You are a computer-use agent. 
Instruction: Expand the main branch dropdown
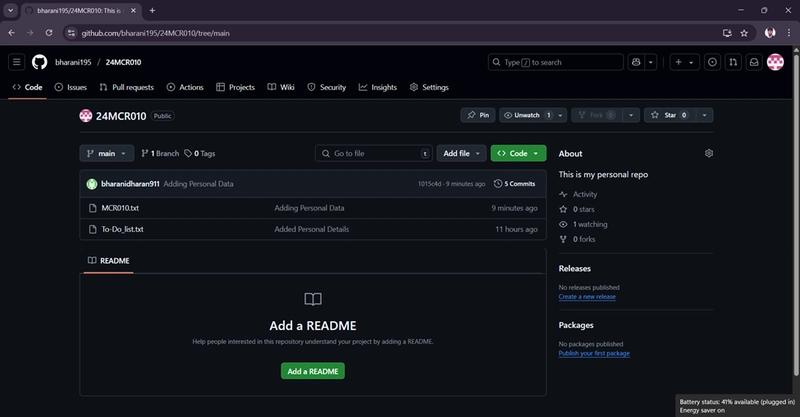point(107,153)
